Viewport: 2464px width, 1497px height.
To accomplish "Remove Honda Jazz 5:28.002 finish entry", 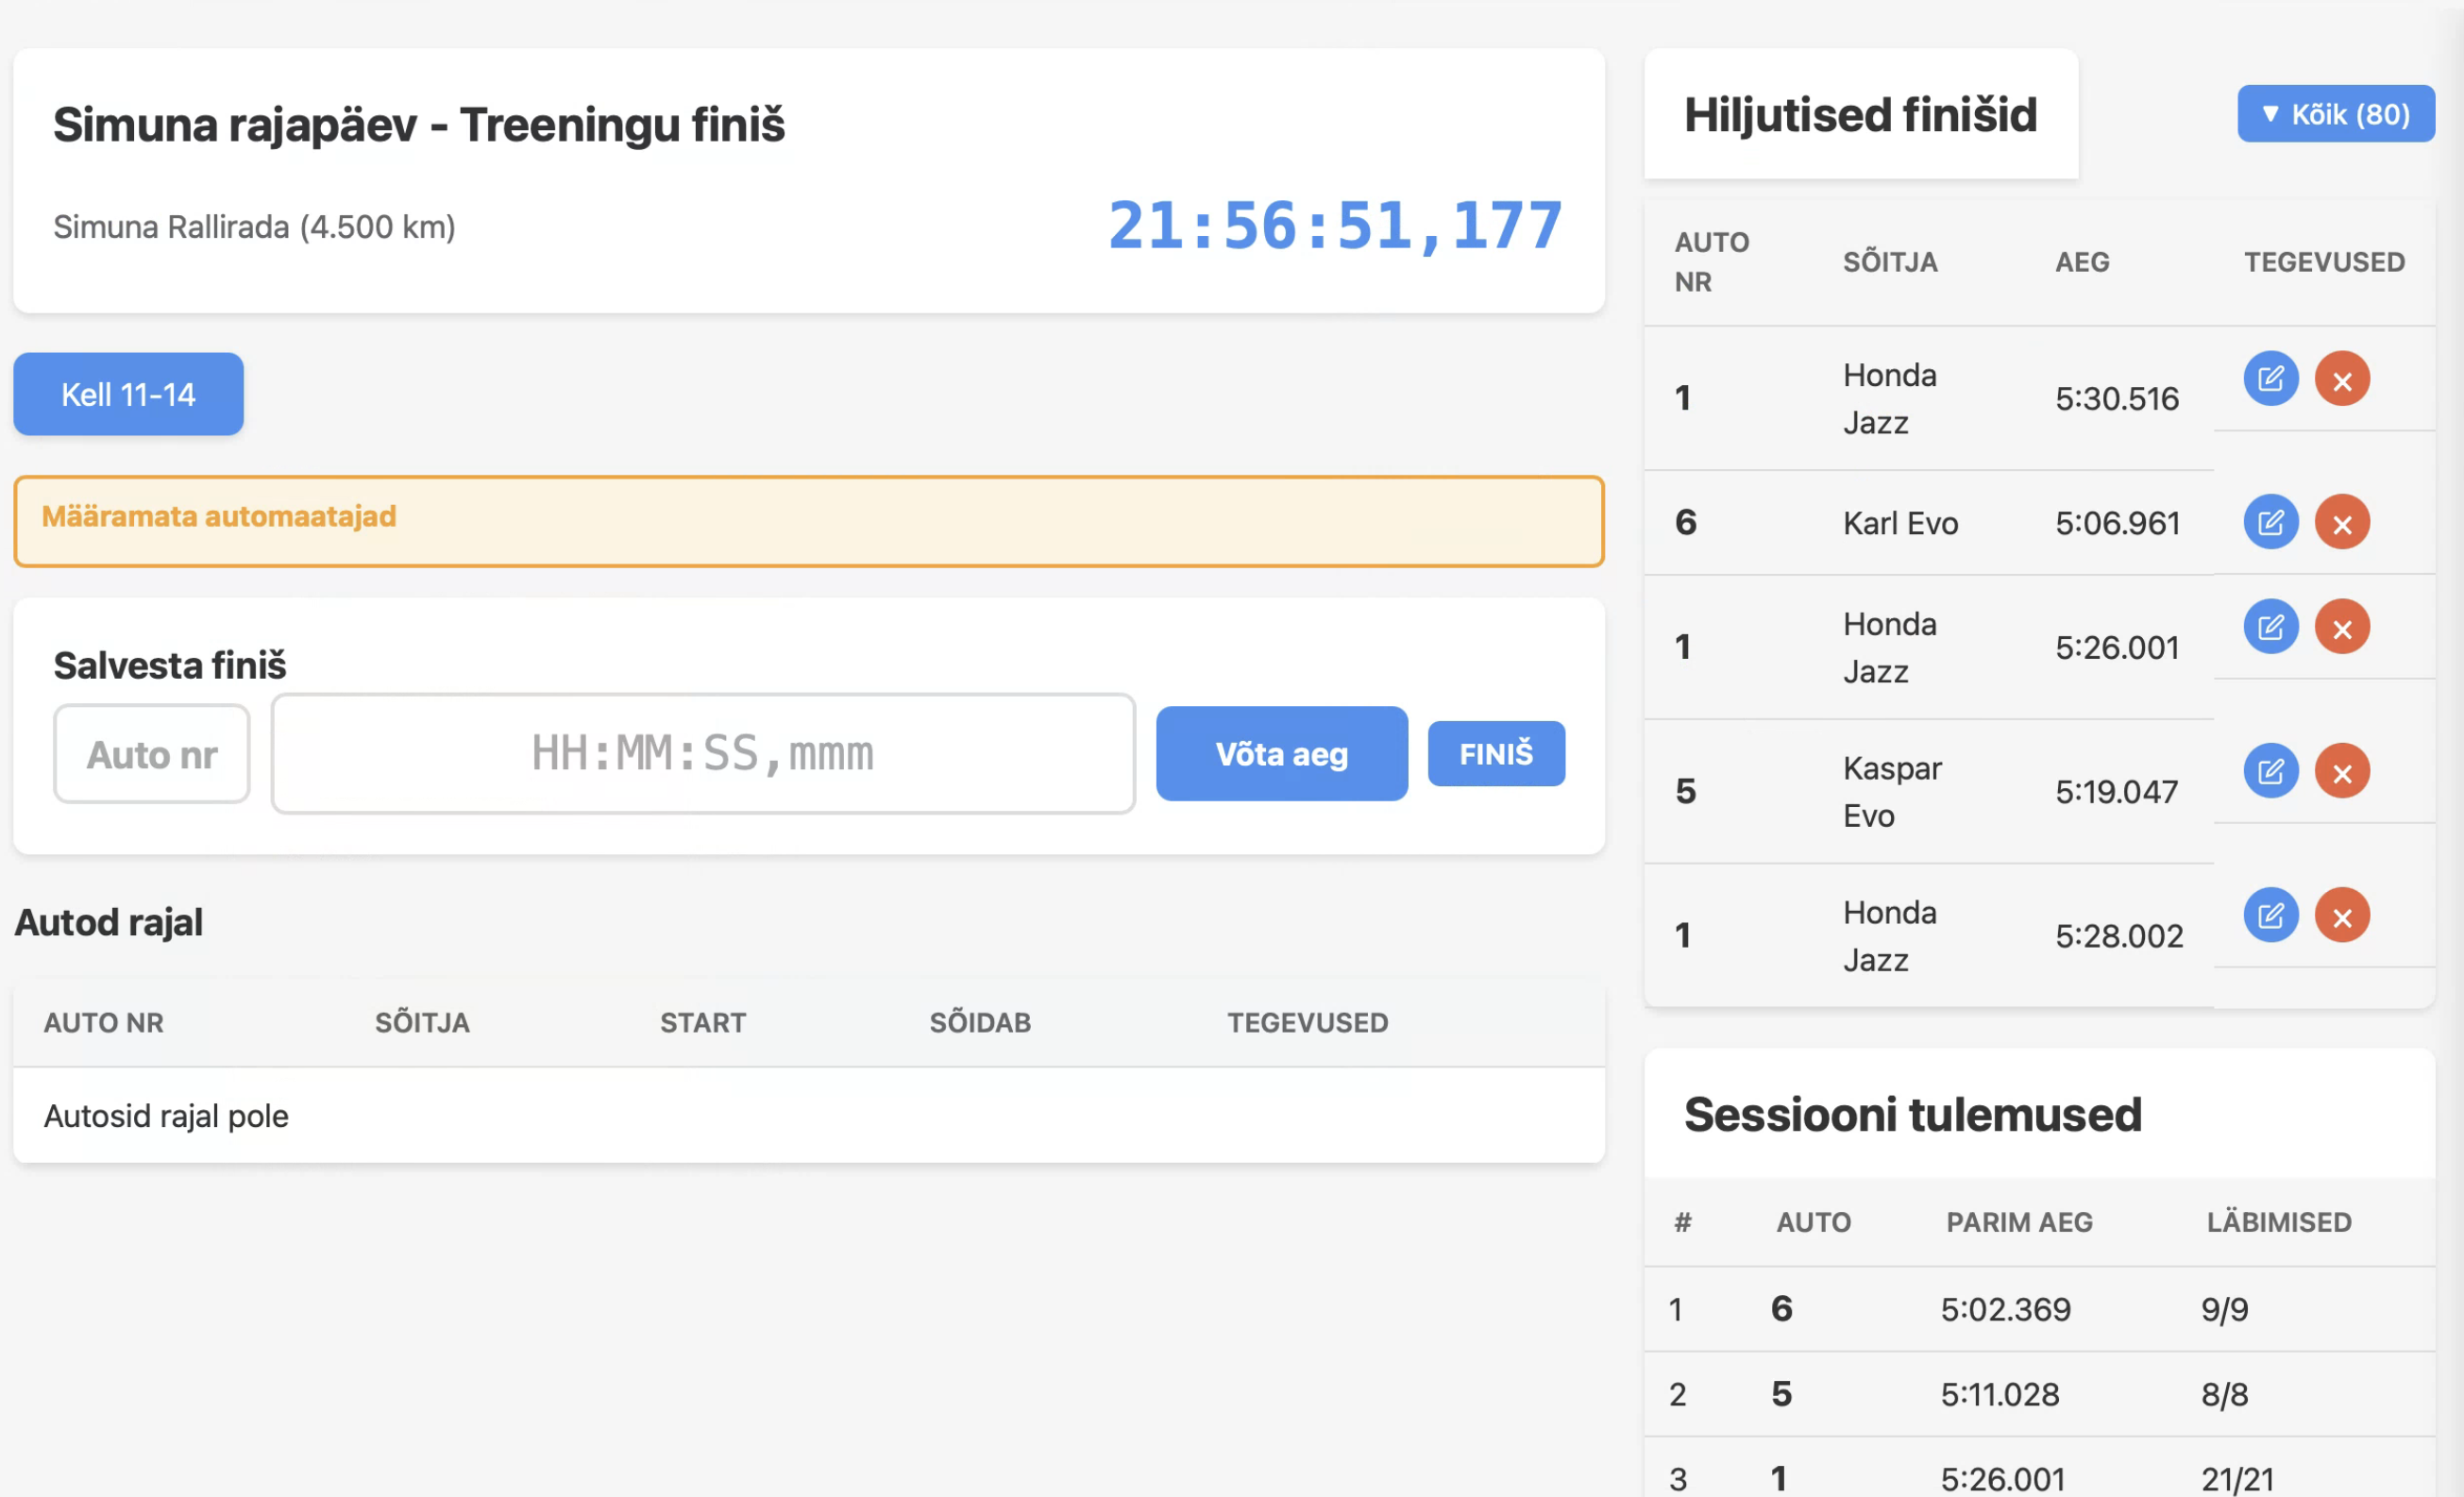I will pos(2342,915).
